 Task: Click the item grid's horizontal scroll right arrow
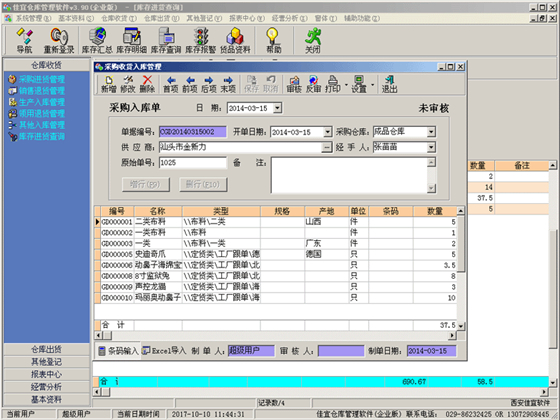tap(452, 336)
